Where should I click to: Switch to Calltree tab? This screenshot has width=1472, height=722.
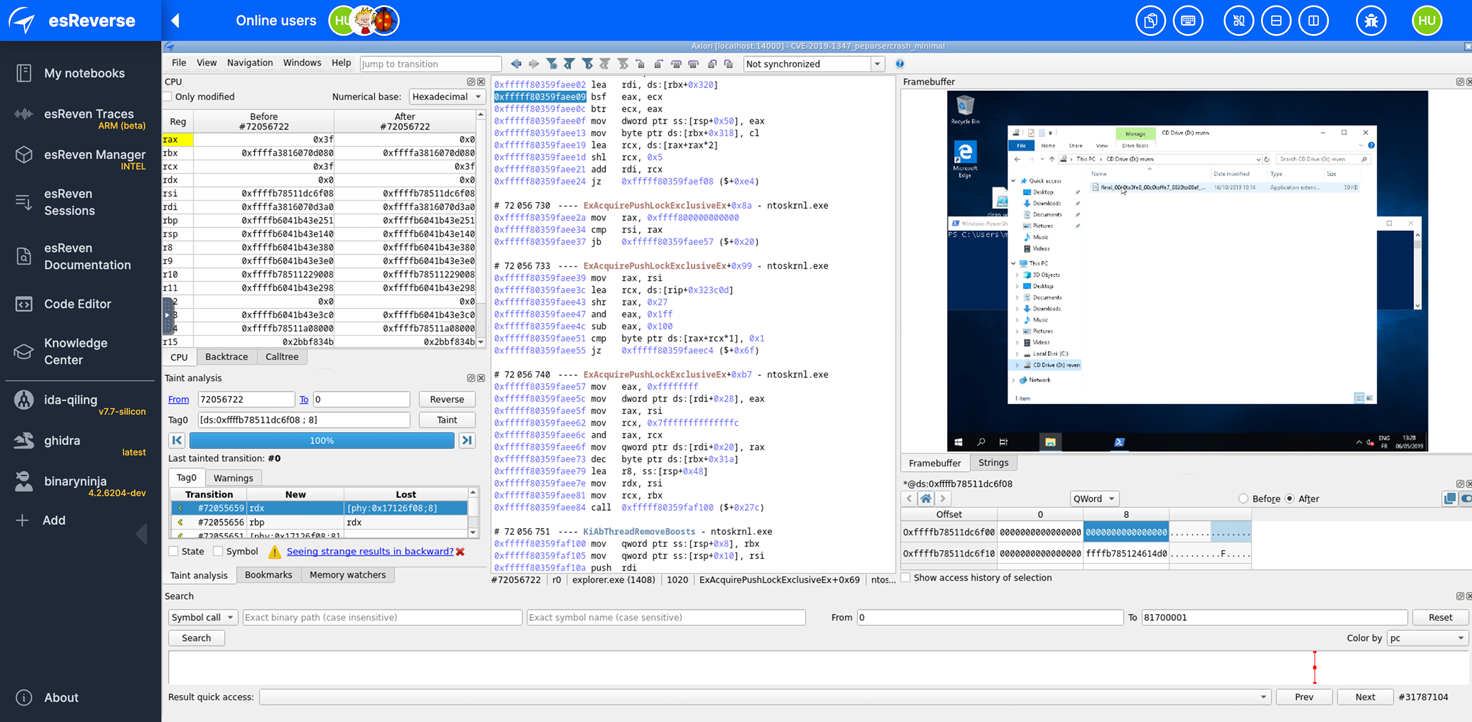[282, 357]
